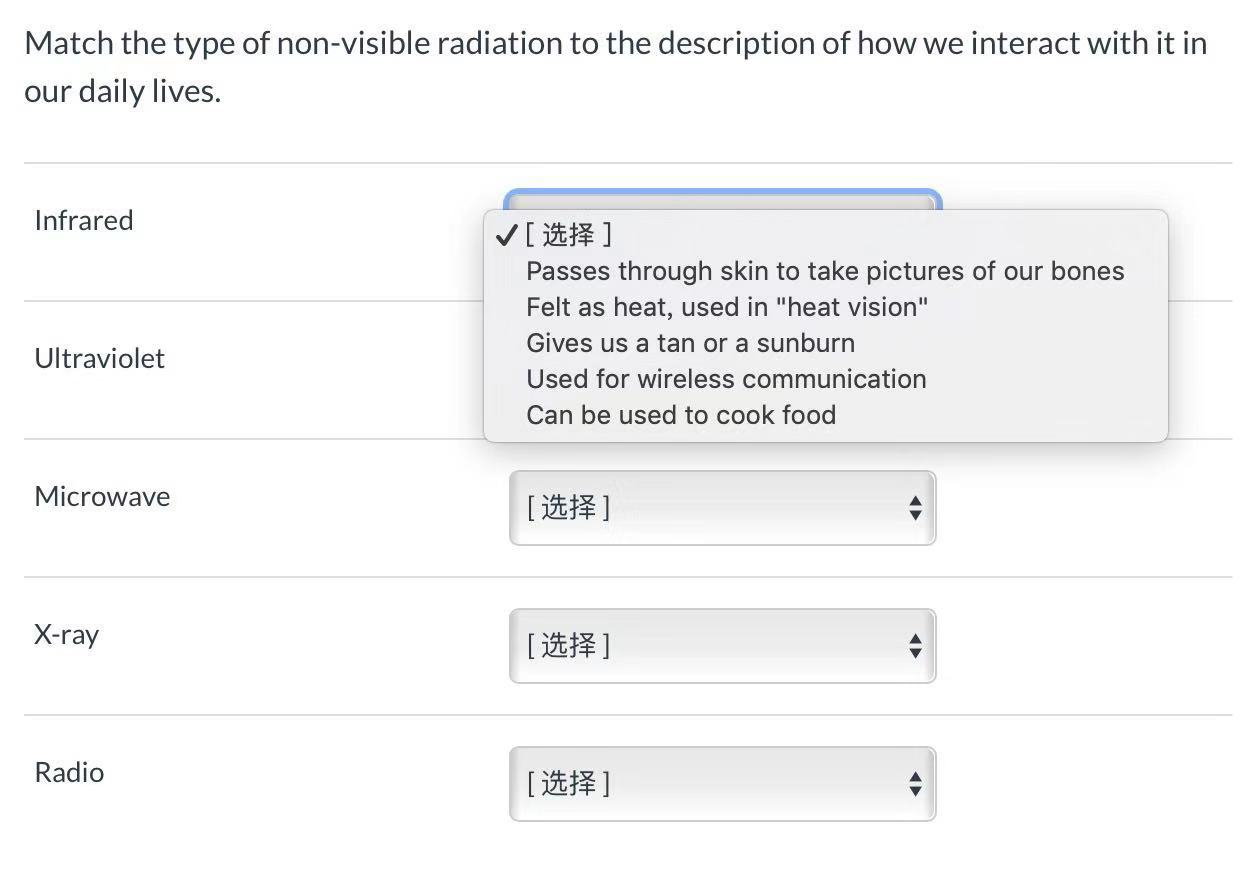The height and width of the screenshot is (890, 1243).
Task: Open the X-ray answer dropdown
Action: pos(721,646)
